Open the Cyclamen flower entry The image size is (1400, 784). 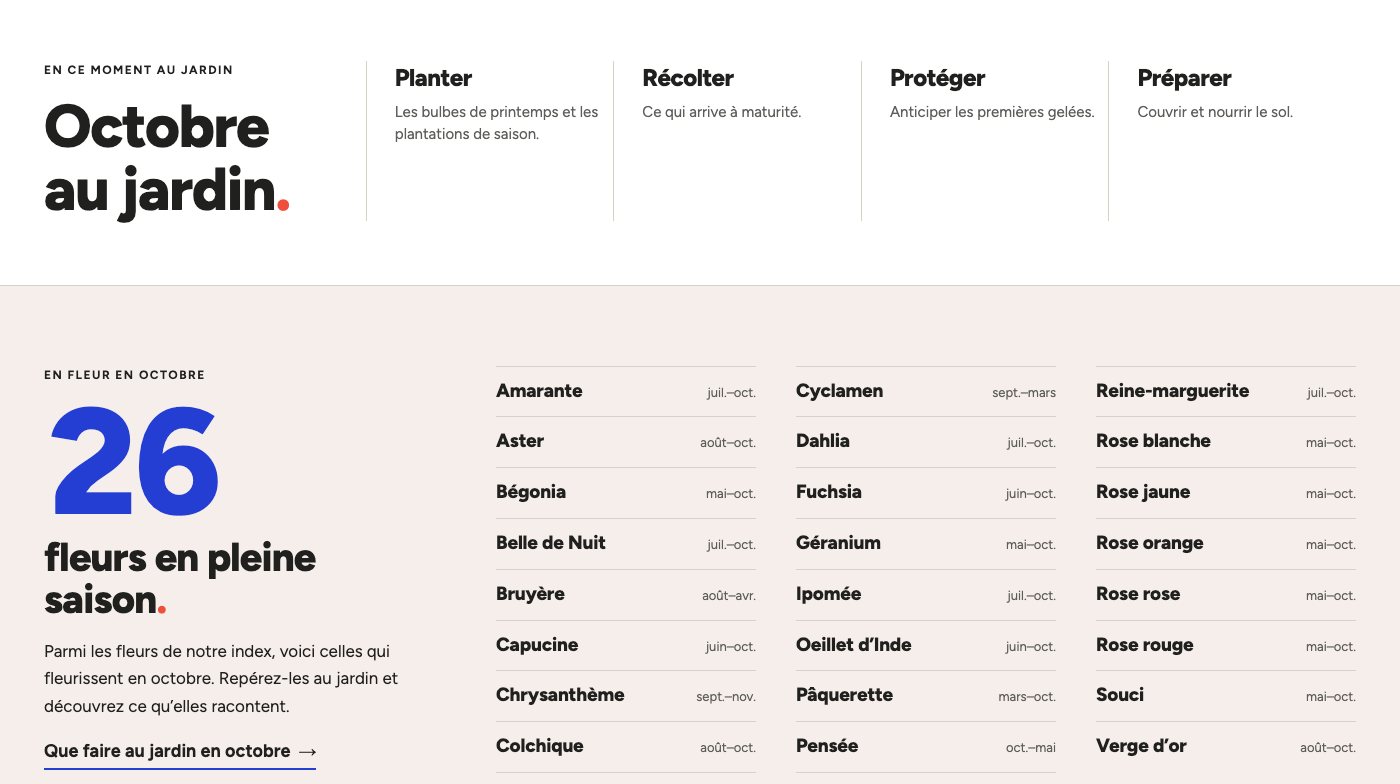point(926,392)
